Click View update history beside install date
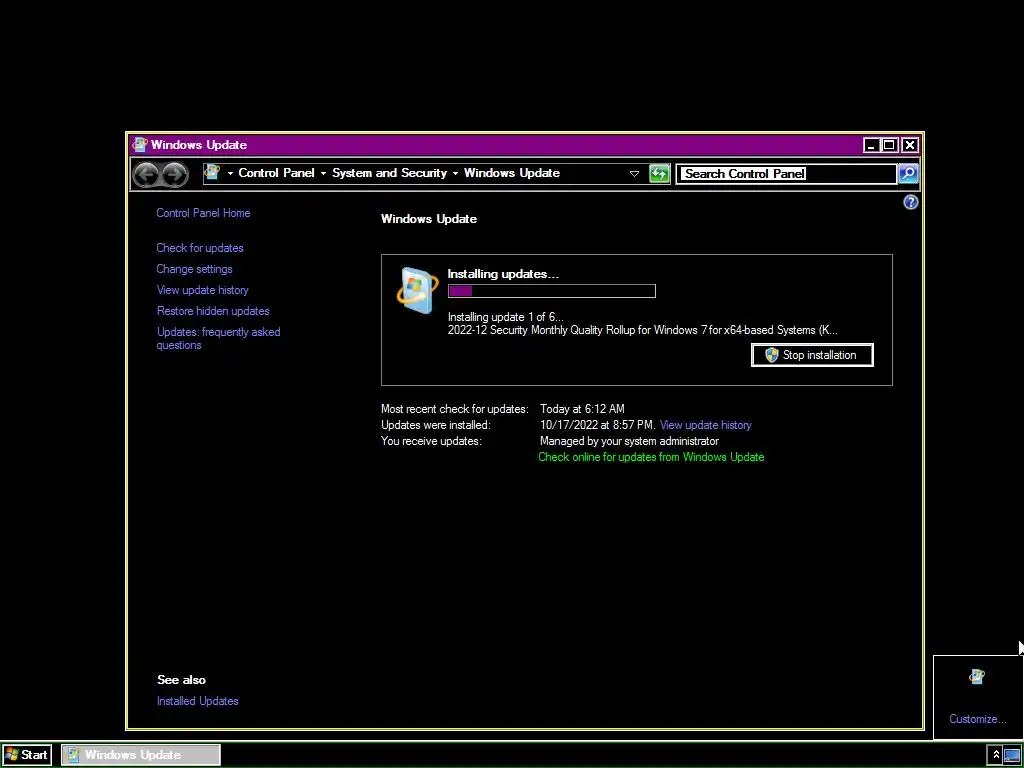1024x768 pixels. (x=705, y=425)
